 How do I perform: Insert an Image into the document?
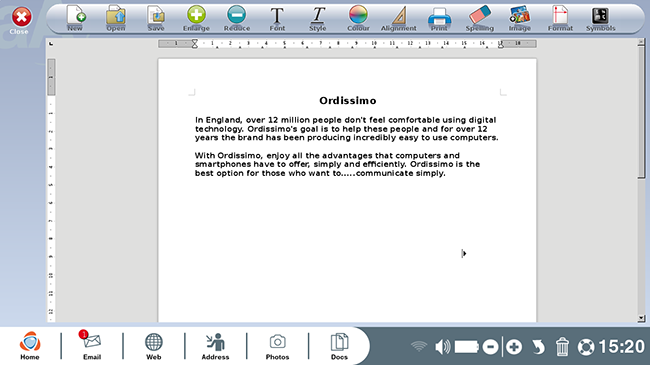pos(520,19)
